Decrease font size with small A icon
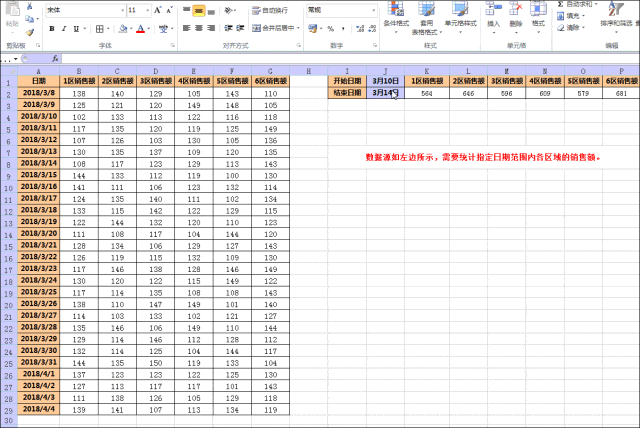The width and height of the screenshot is (640, 428). pyautogui.click(x=169, y=10)
